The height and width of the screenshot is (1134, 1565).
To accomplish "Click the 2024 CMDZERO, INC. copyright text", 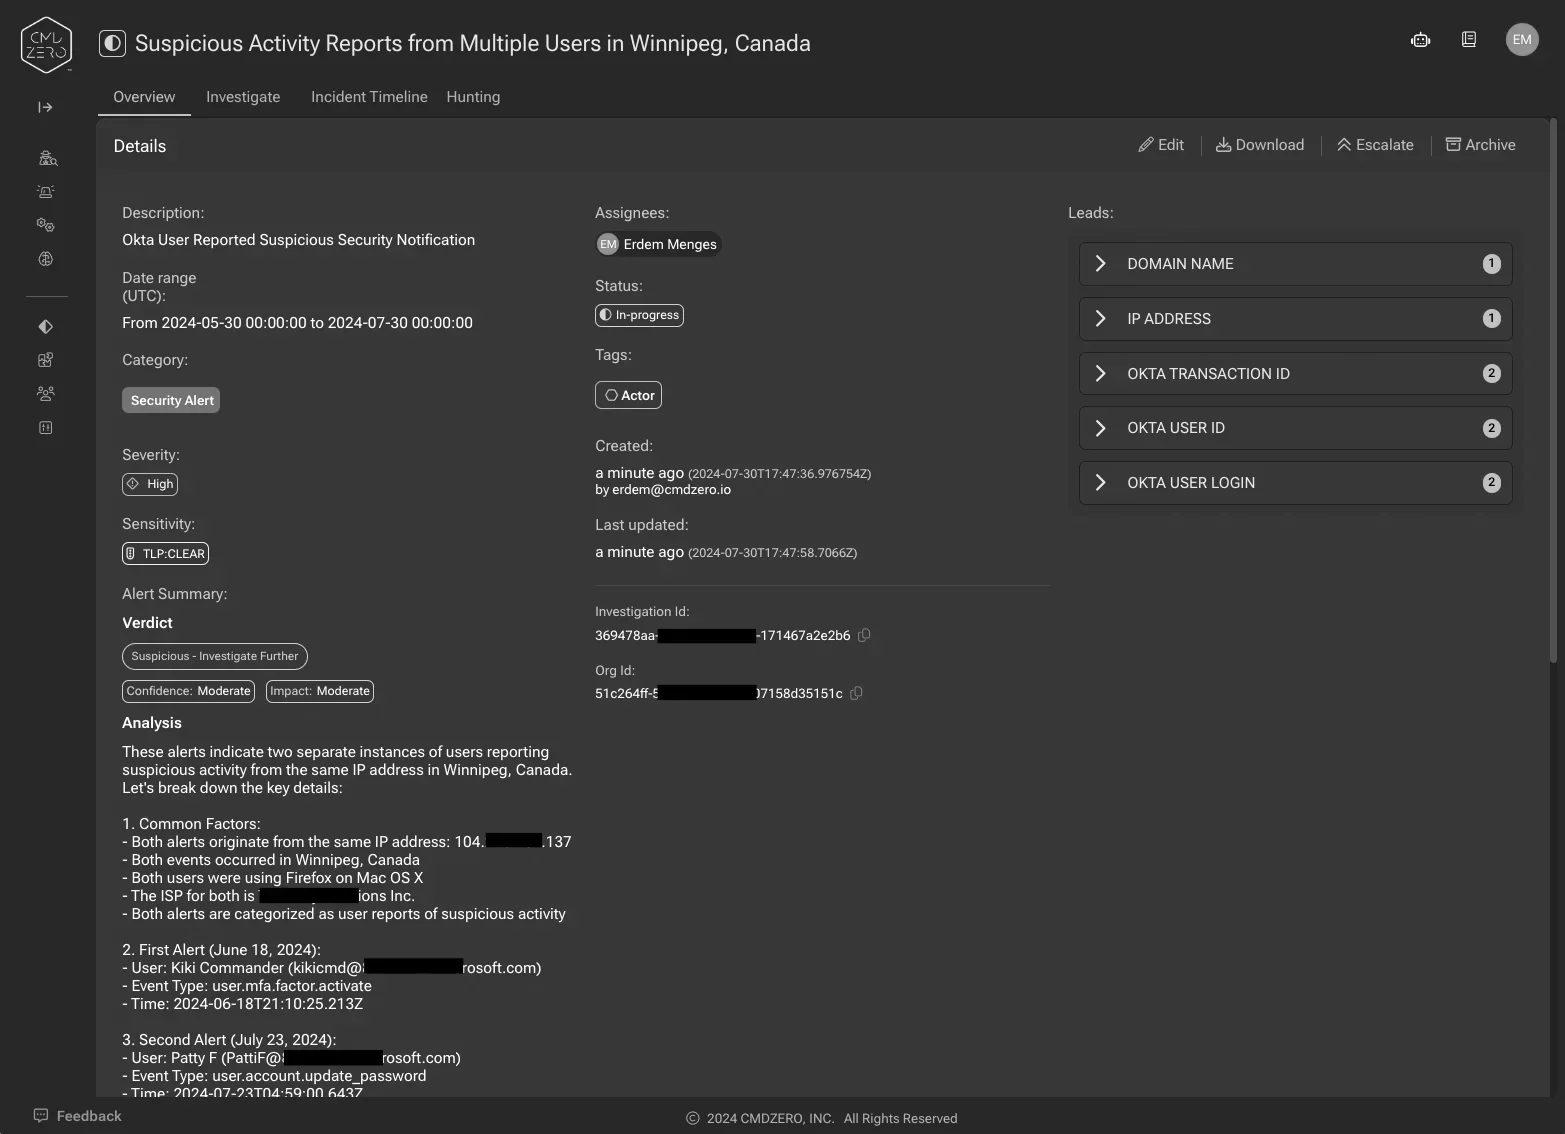I will (x=770, y=1119).
